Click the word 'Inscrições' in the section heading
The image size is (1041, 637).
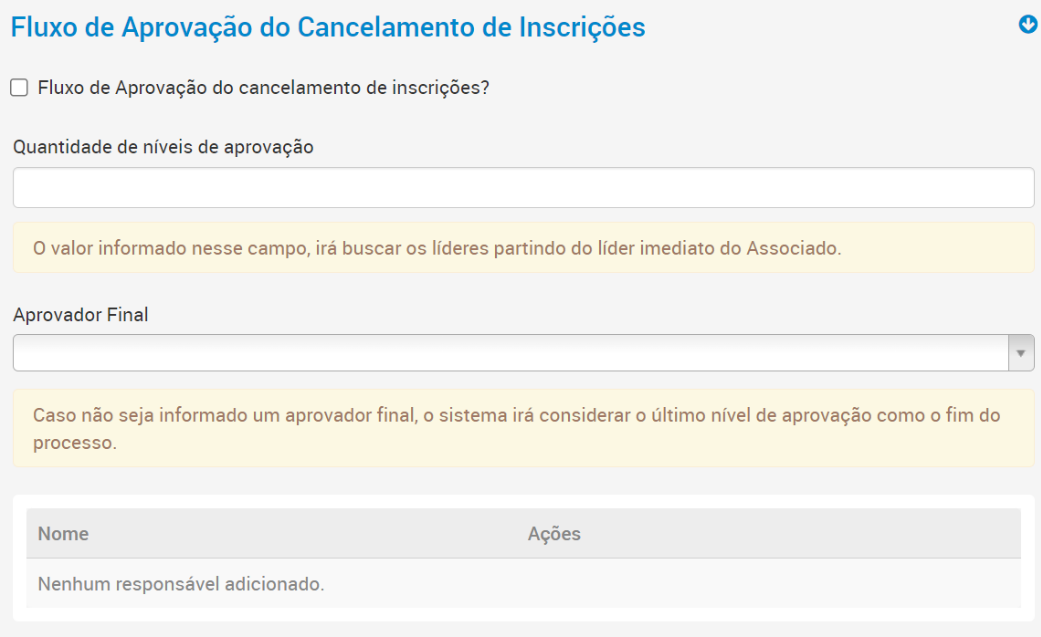pyautogui.click(x=581, y=27)
